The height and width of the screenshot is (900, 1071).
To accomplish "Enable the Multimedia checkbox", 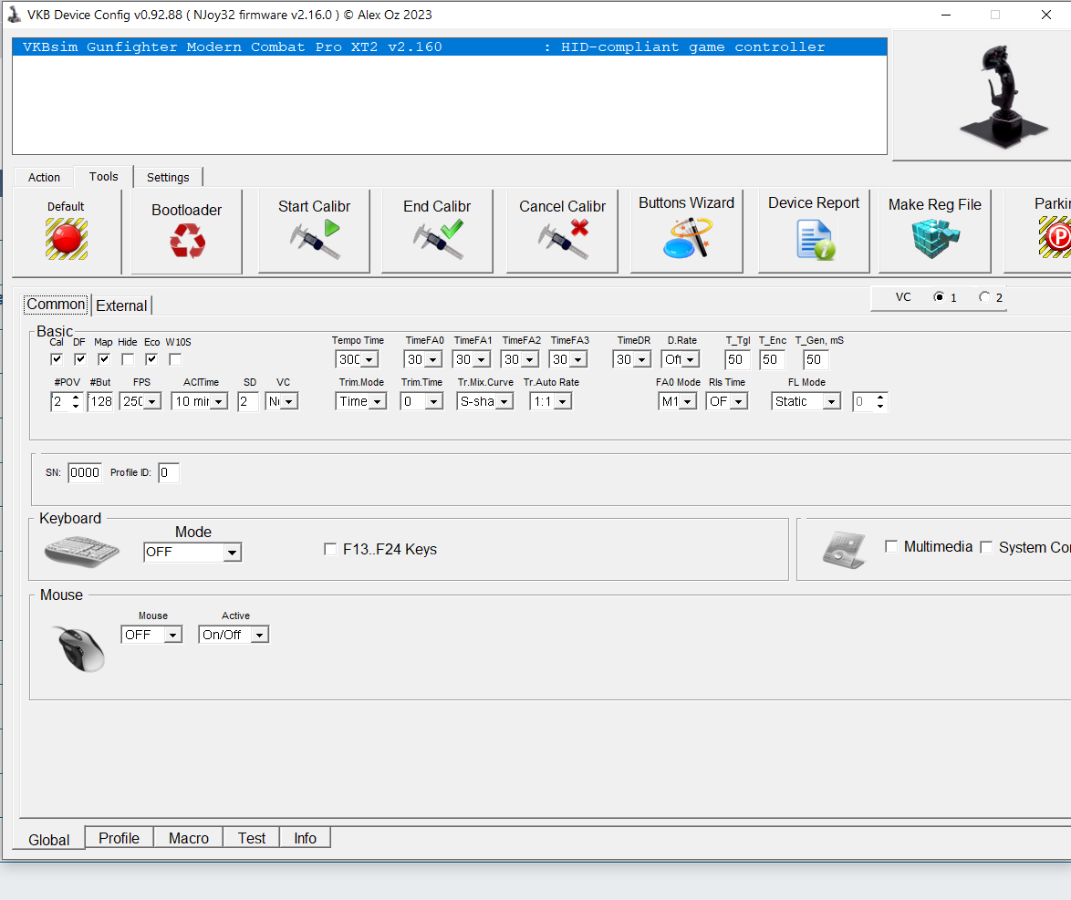I will [891, 546].
